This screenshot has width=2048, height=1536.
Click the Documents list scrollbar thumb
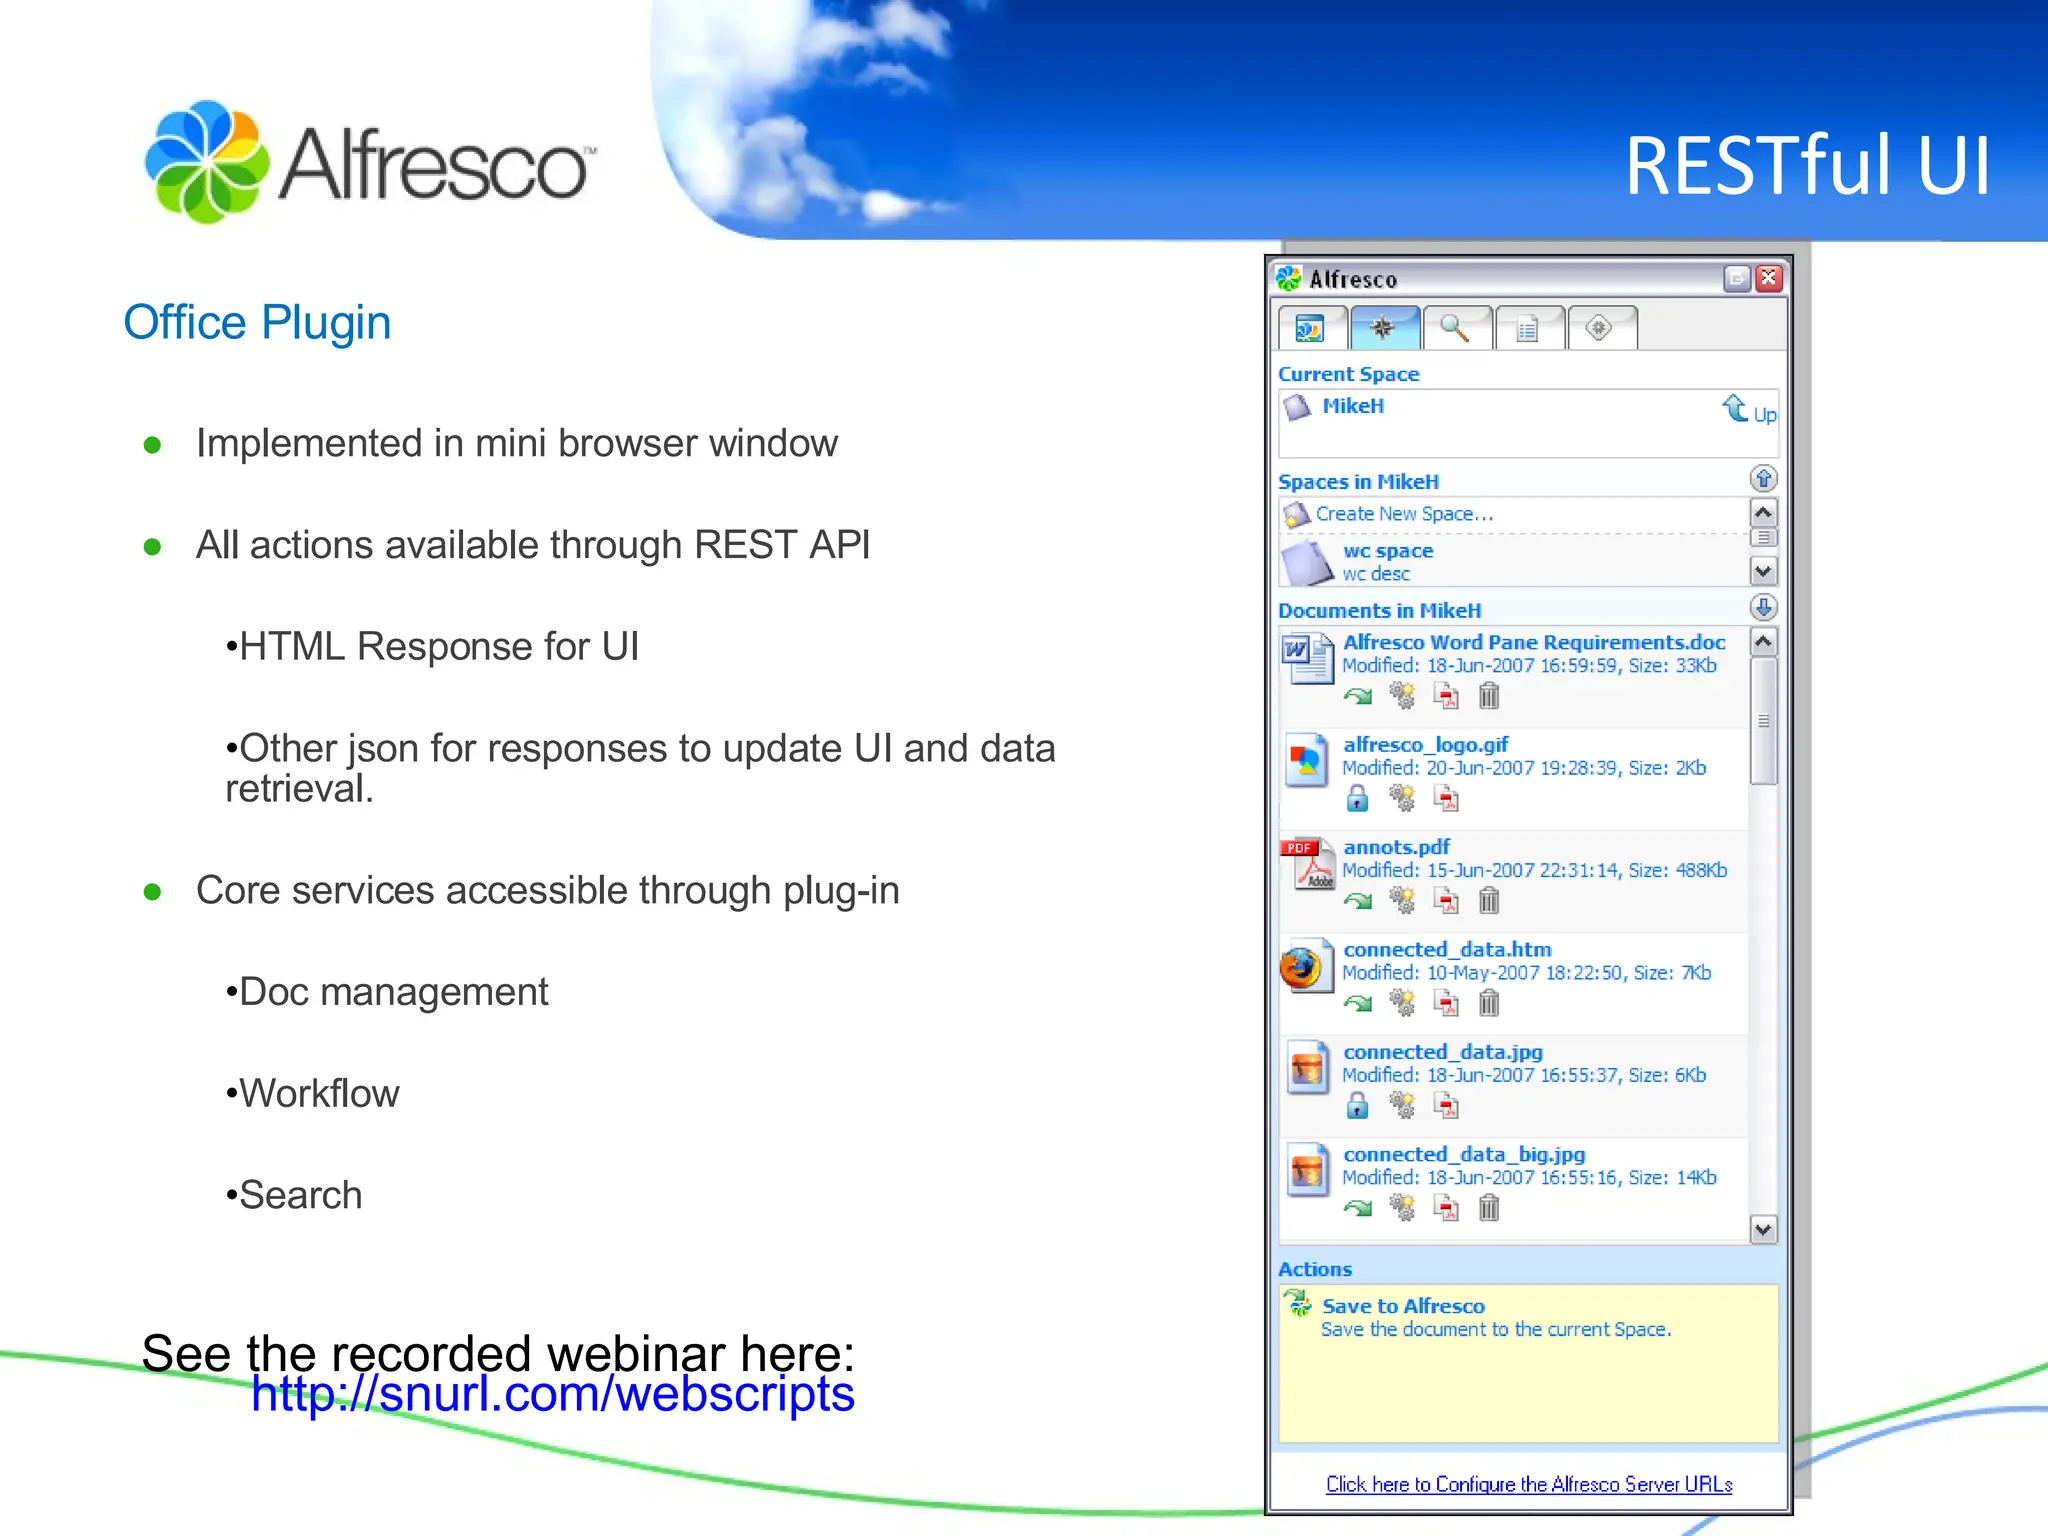click(x=1763, y=721)
